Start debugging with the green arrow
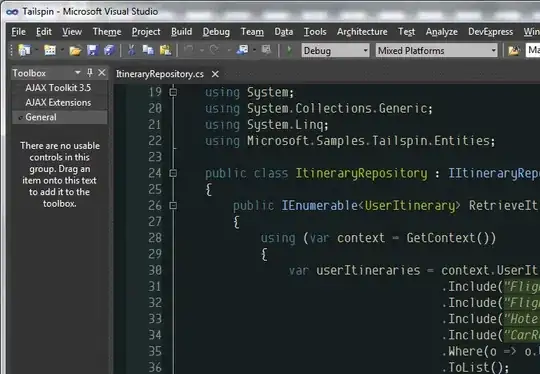This screenshot has height=374, width=540. [x=289, y=51]
